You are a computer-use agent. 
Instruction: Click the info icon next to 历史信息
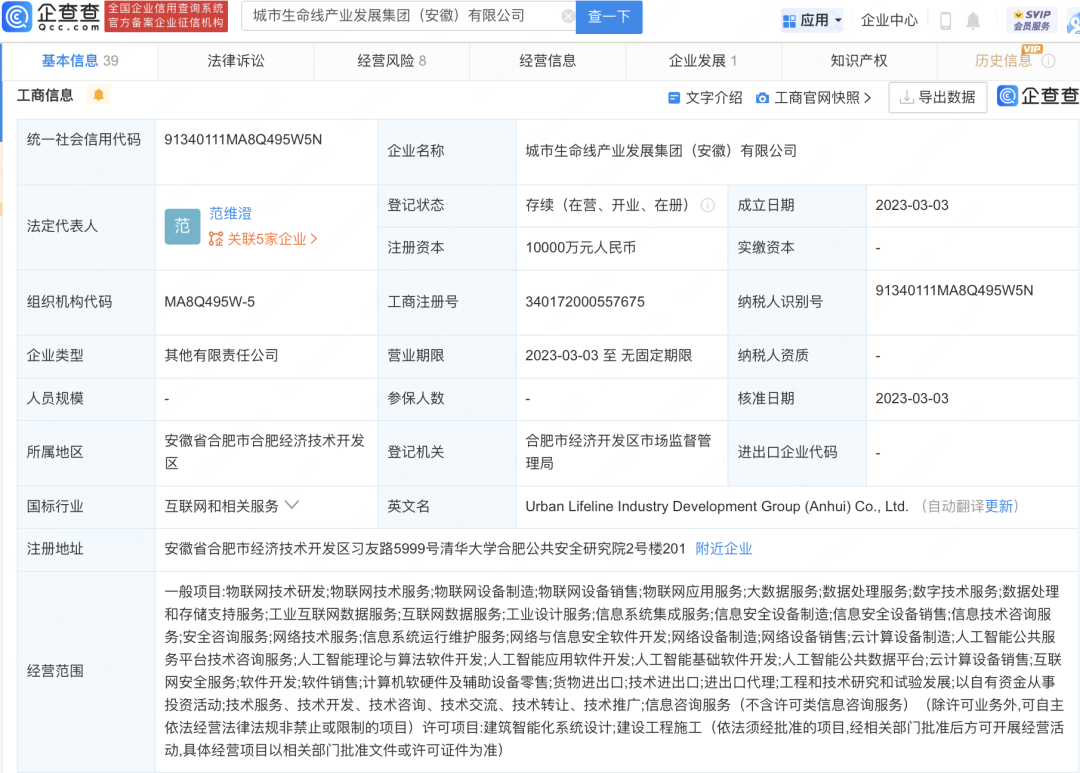tap(1048, 61)
